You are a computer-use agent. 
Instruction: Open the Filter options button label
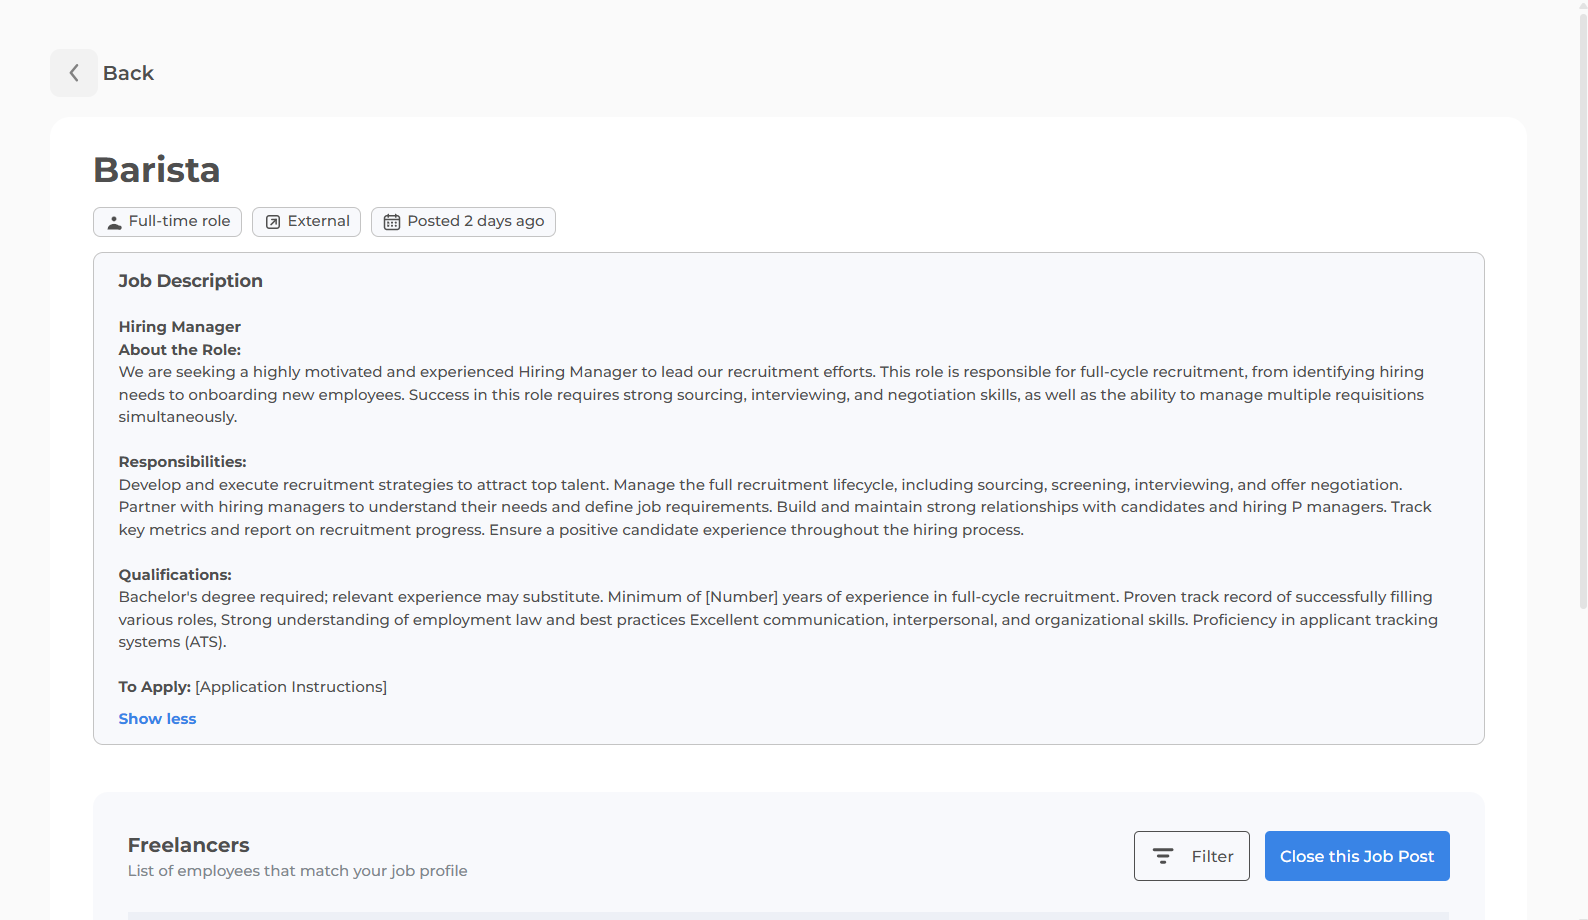pos(1212,856)
